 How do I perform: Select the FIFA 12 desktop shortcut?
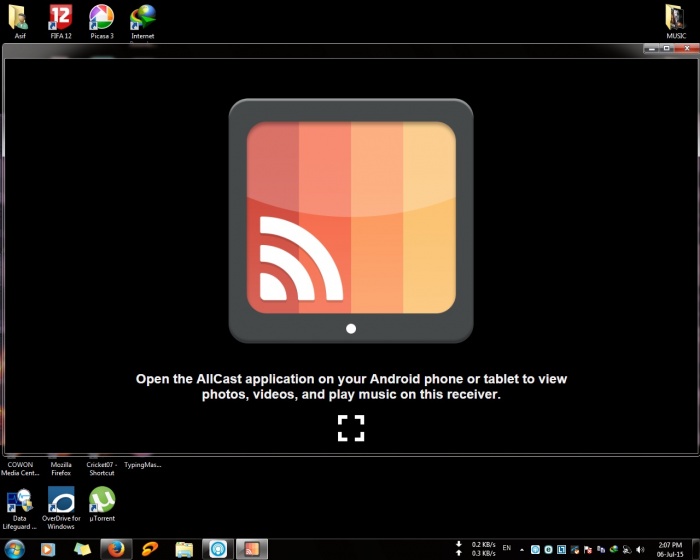(61, 21)
